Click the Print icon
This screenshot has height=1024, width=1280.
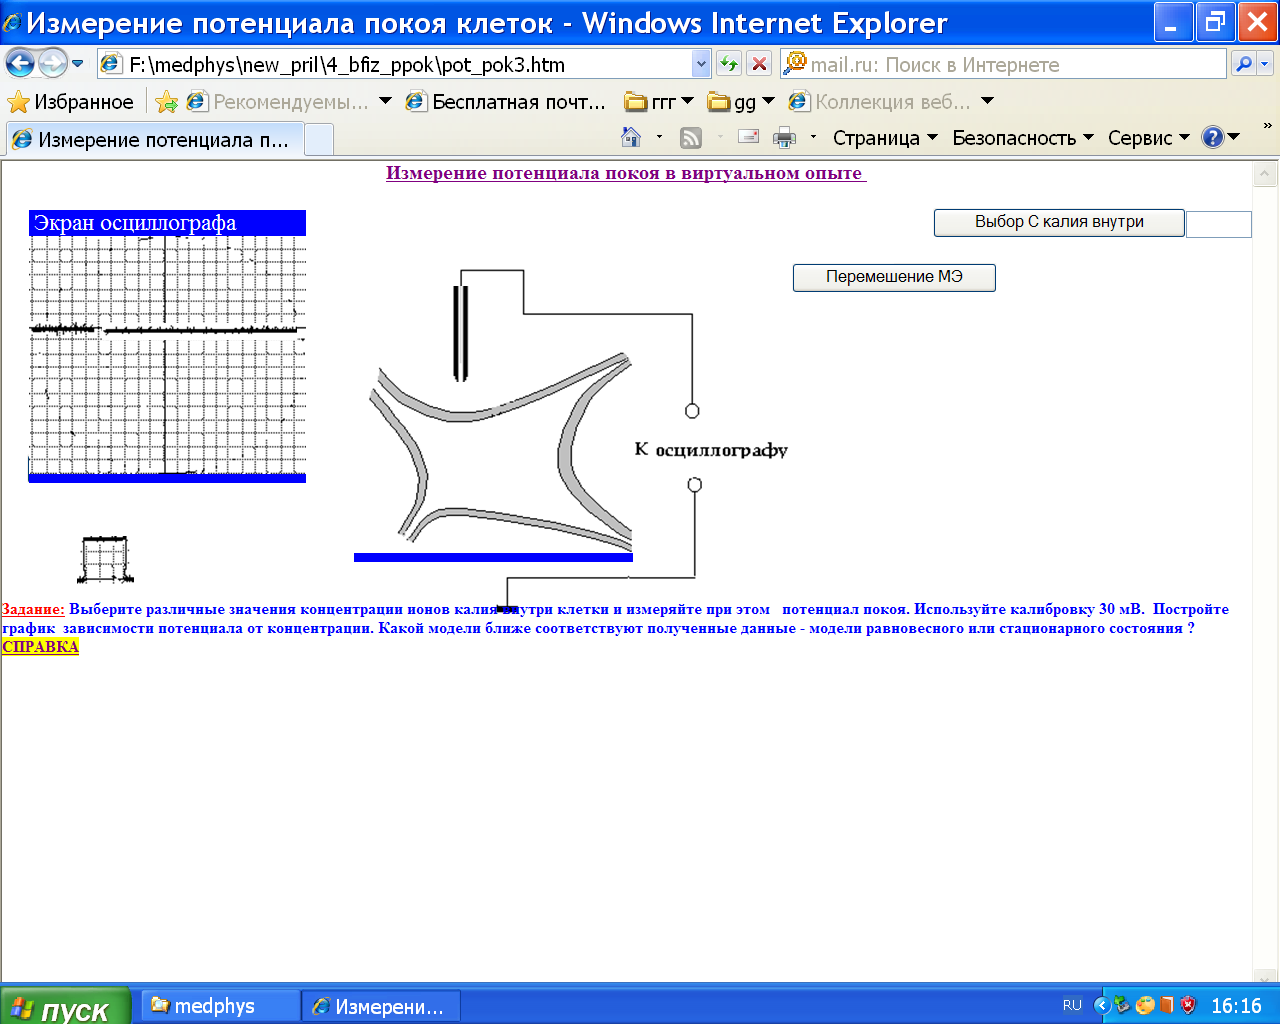pos(785,138)
